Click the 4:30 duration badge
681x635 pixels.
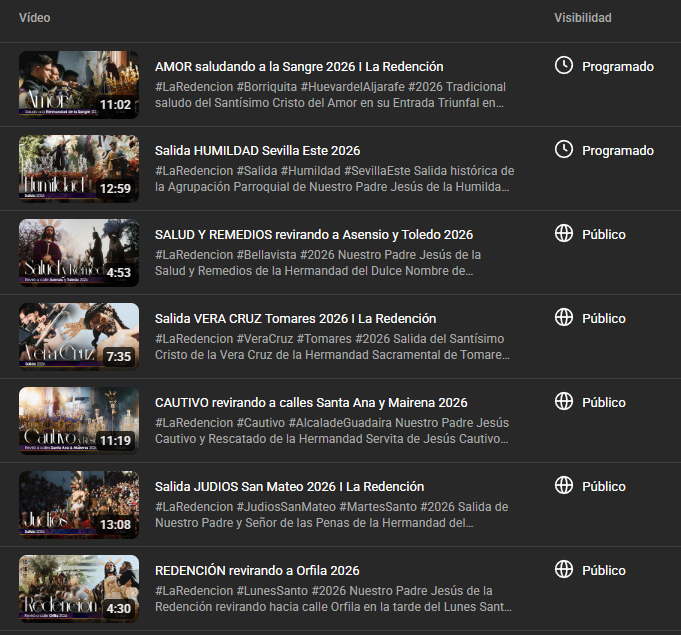119,609
